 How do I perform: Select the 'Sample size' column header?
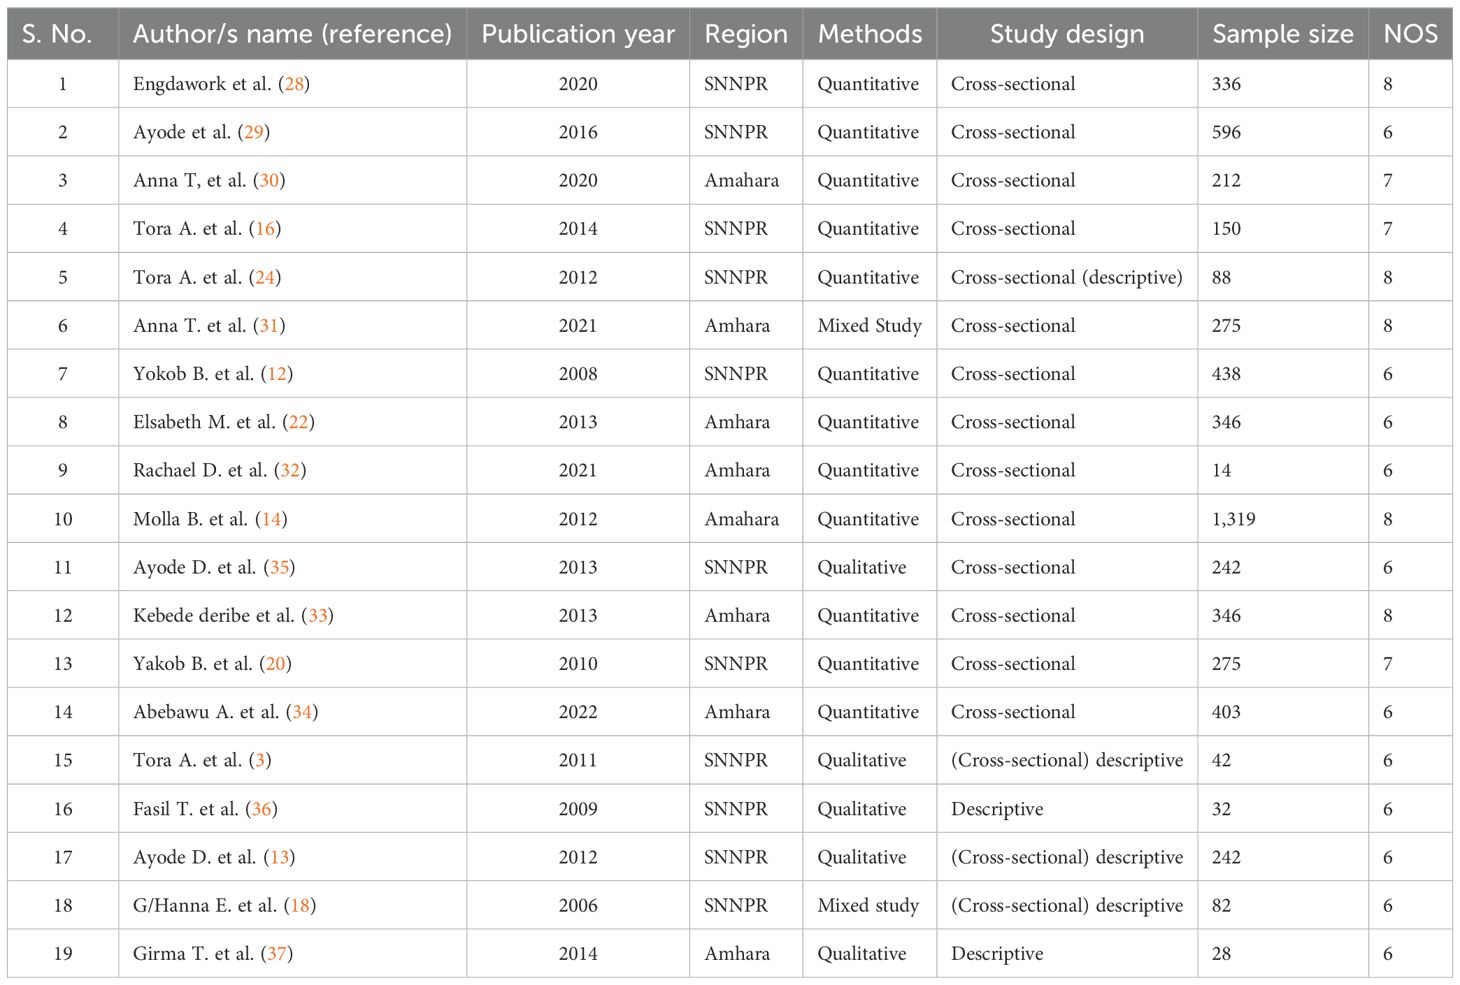[x=1283, y=34]
